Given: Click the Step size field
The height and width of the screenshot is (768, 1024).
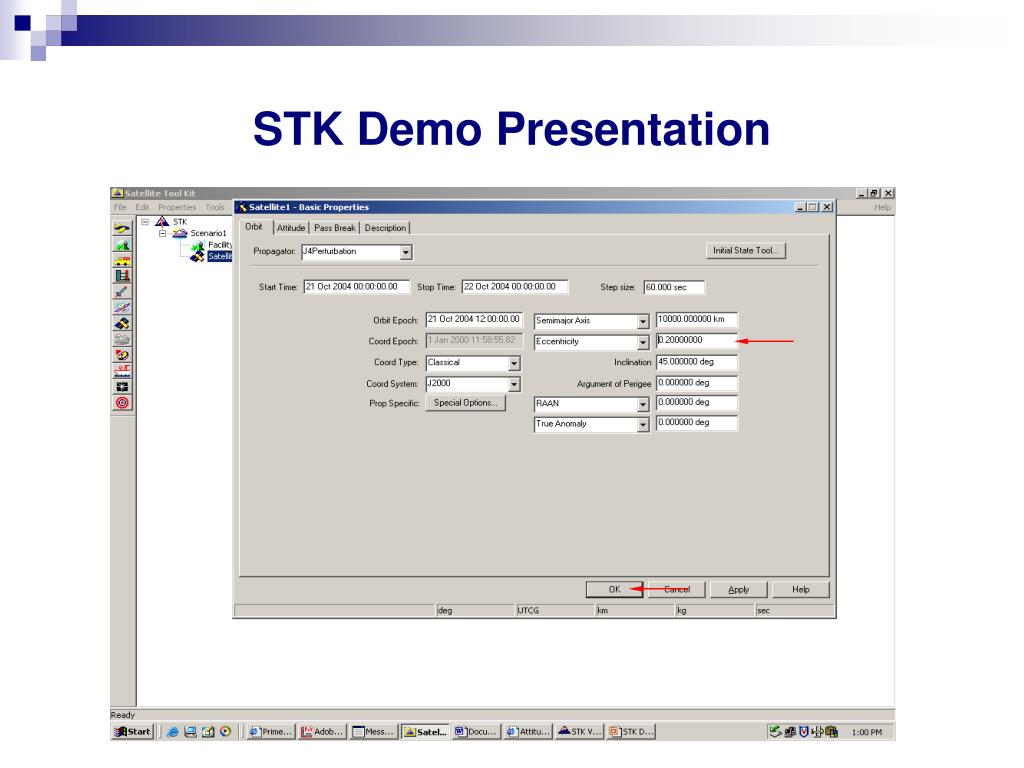Looking at the screenshot, I should (674, 287).
